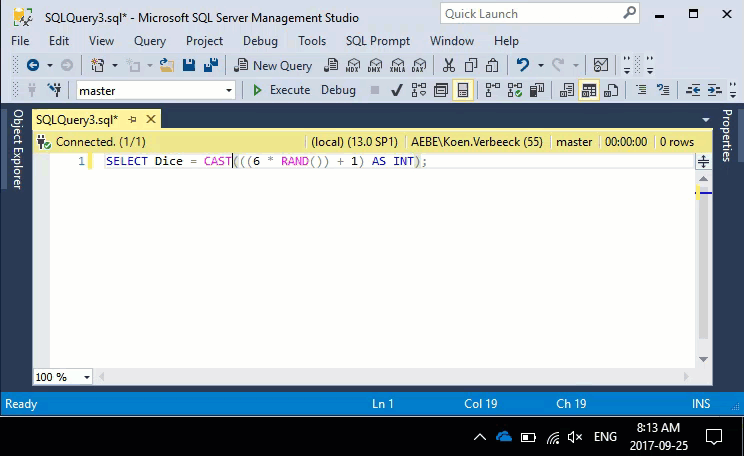Expand the New Project dropdown arrow
Viewport: 744px width, 456px height.
pos(114,65)
